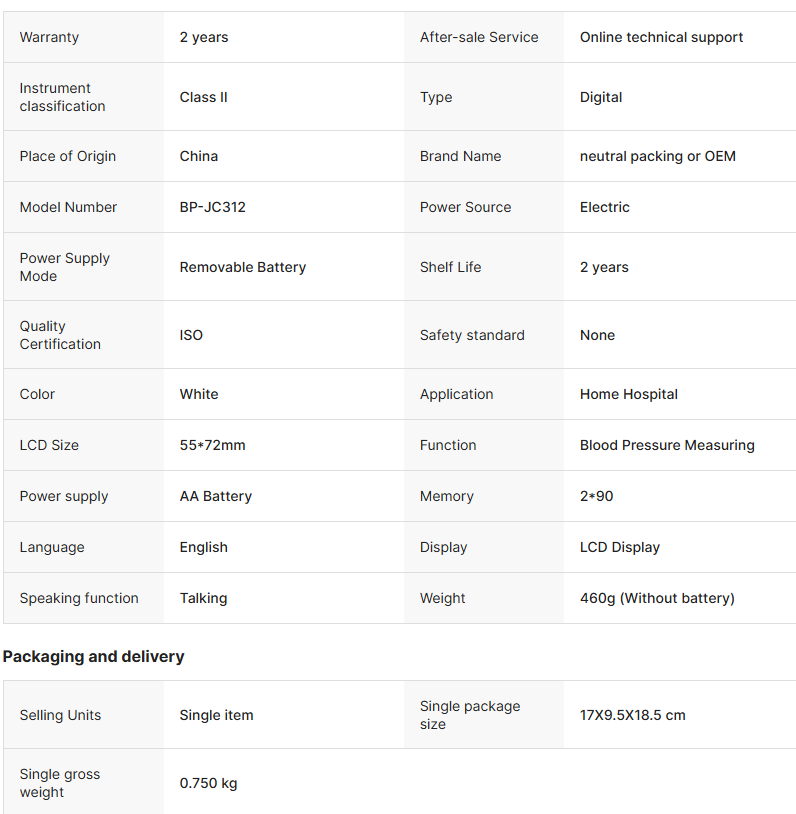Select the Power Source 'Electric' value
Viewport: 796px width, 814px height.
[x=605, y=207]
